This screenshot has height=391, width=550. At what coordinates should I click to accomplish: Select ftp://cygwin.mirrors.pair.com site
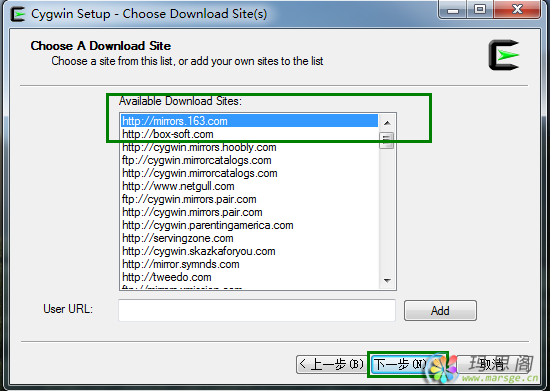[x=249, y=199]
